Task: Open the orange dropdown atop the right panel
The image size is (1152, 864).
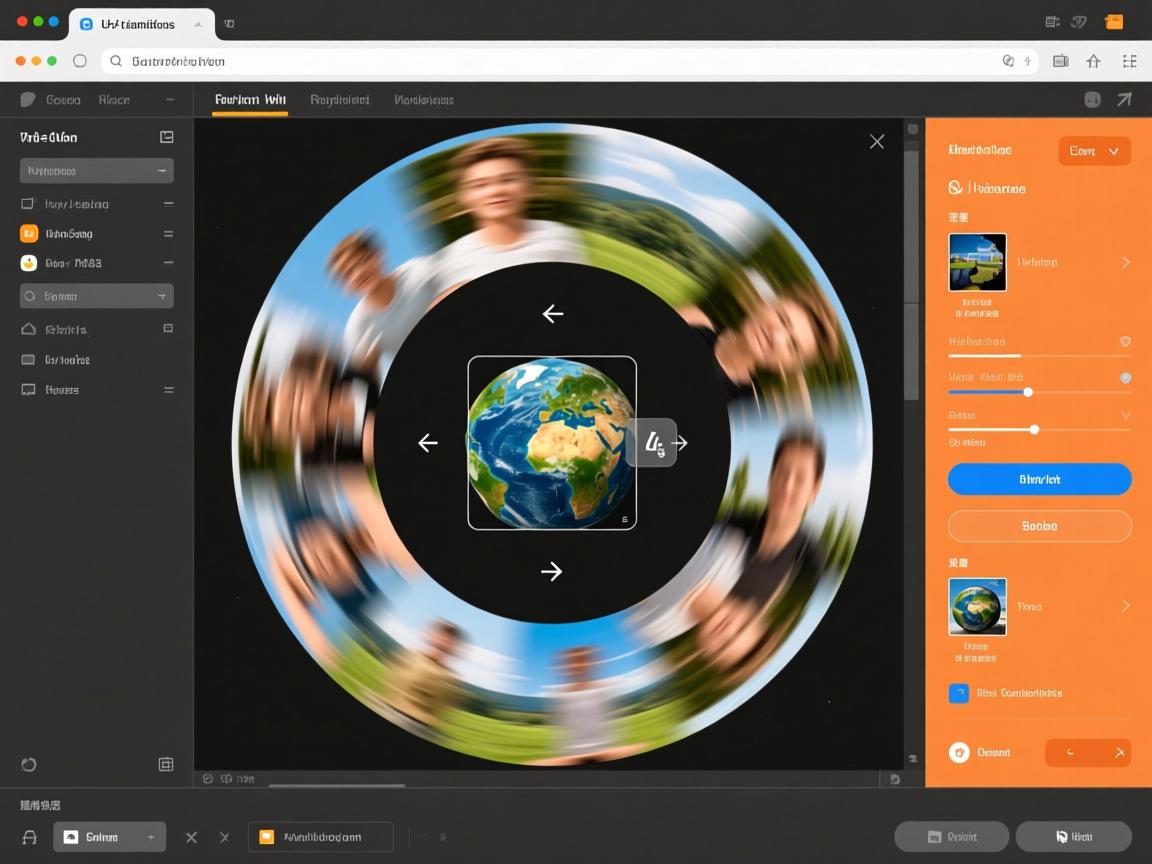Action: (1094, 151)
